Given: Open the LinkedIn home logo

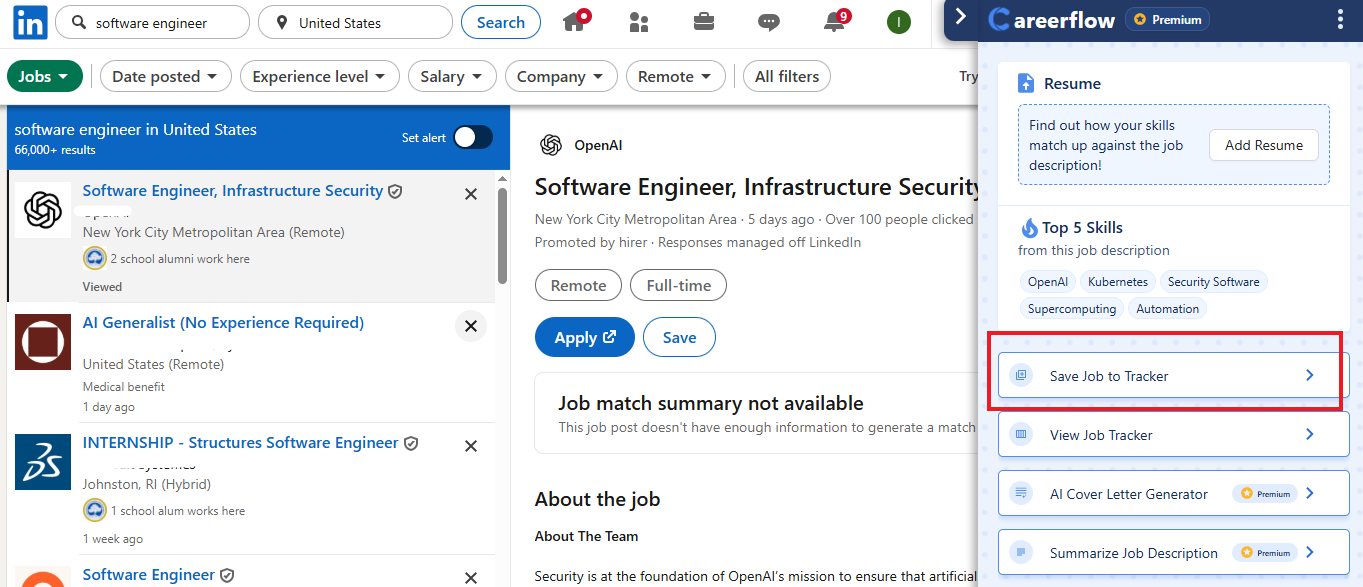Looking at the screenshot, I should click(x=30, y=22).
